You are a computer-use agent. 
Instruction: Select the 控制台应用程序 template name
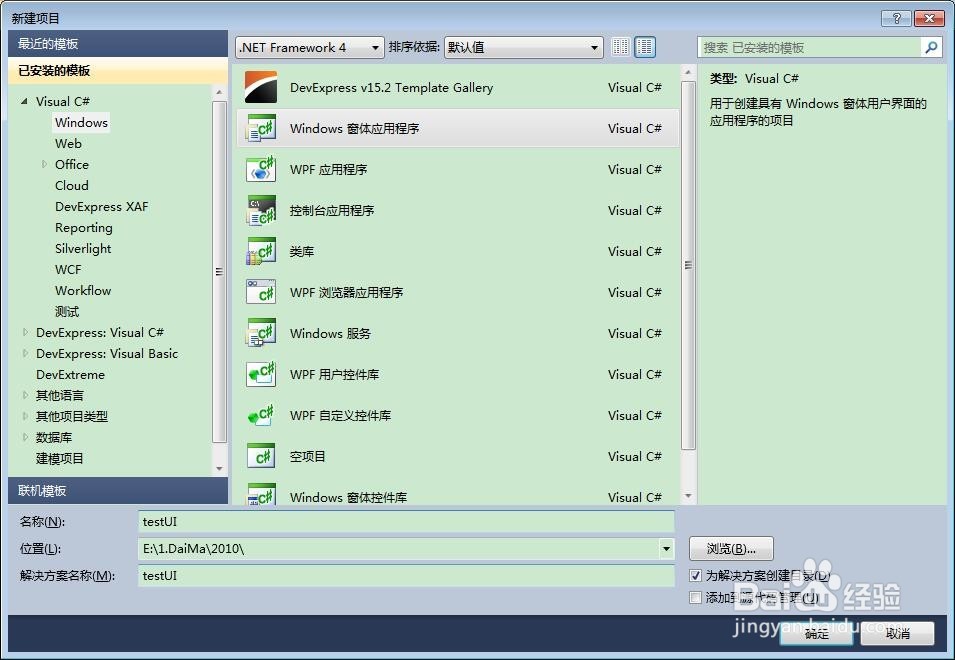click(x=332, y=211)
